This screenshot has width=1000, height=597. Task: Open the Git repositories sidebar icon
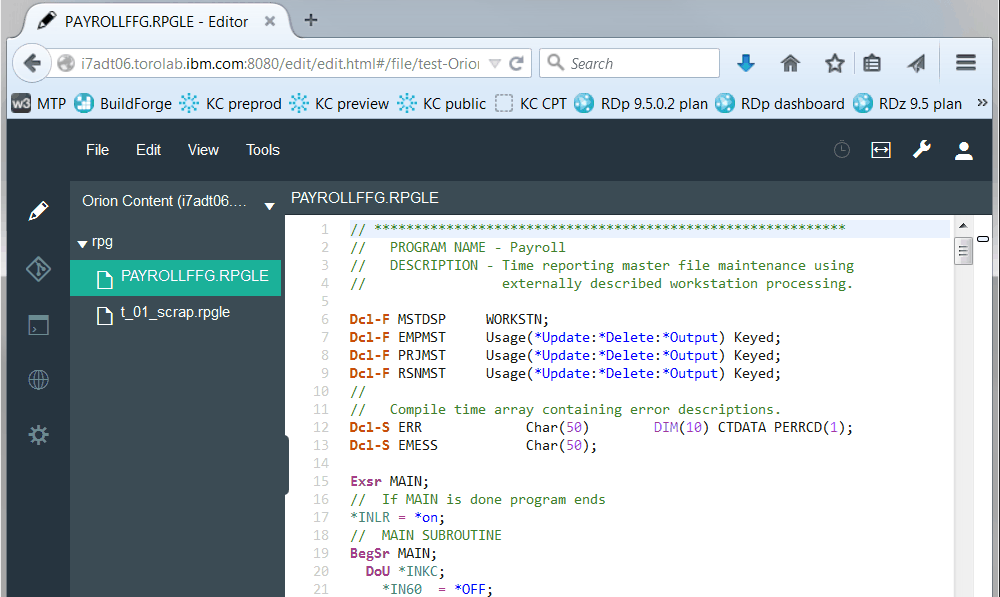38,268
